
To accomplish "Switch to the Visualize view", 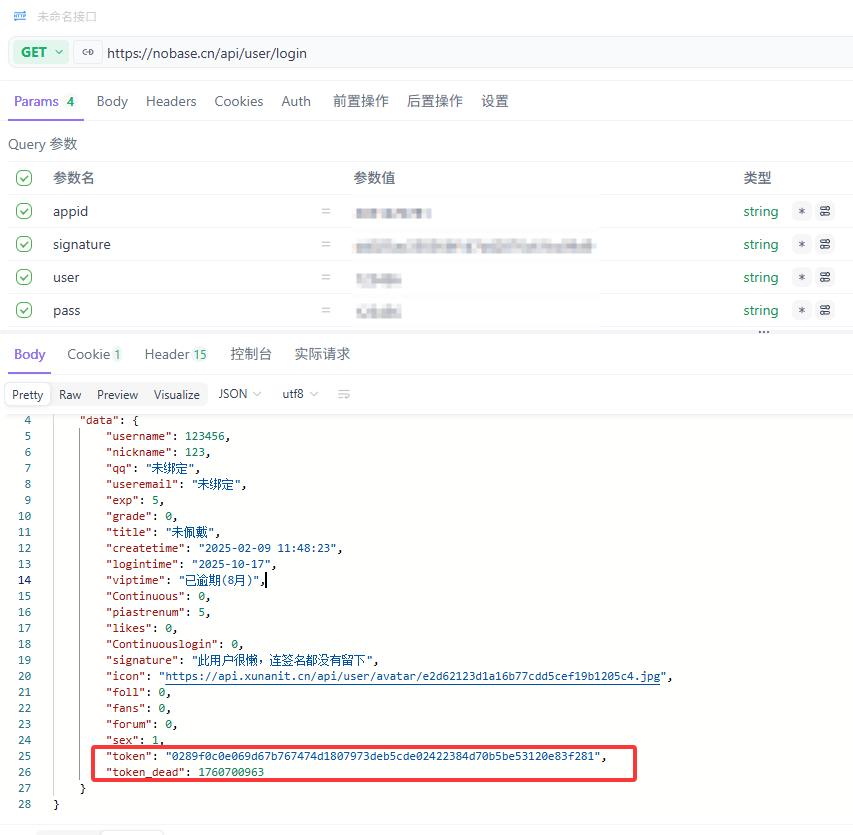I will pos(177,395).
